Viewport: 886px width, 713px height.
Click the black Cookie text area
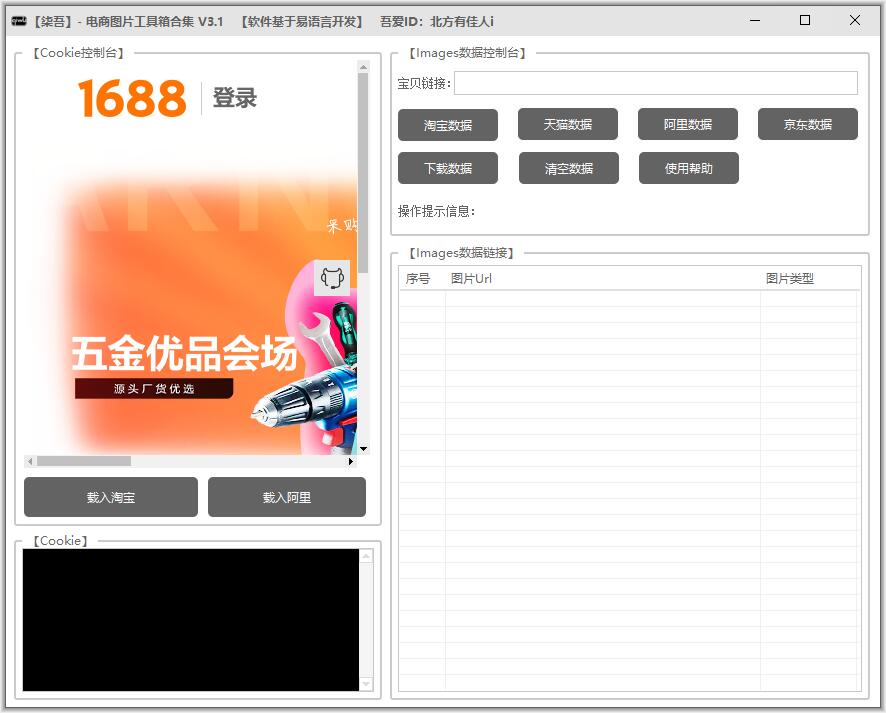point(190,620)
